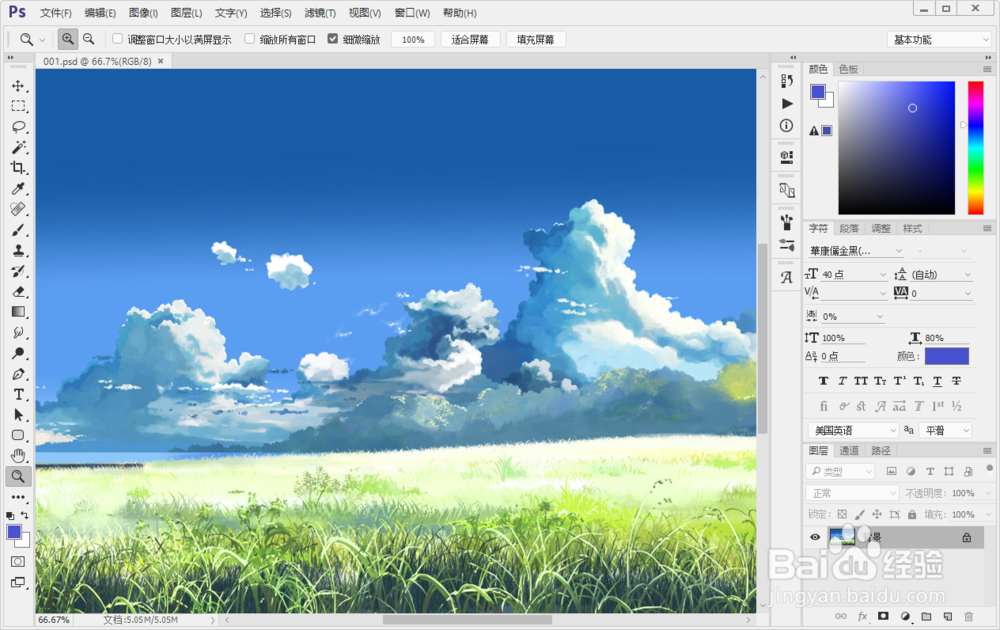The width and height of the screenshot is (1000, 630).
Task: Enable zoom all windows checkbox
Action: point(250,39)
